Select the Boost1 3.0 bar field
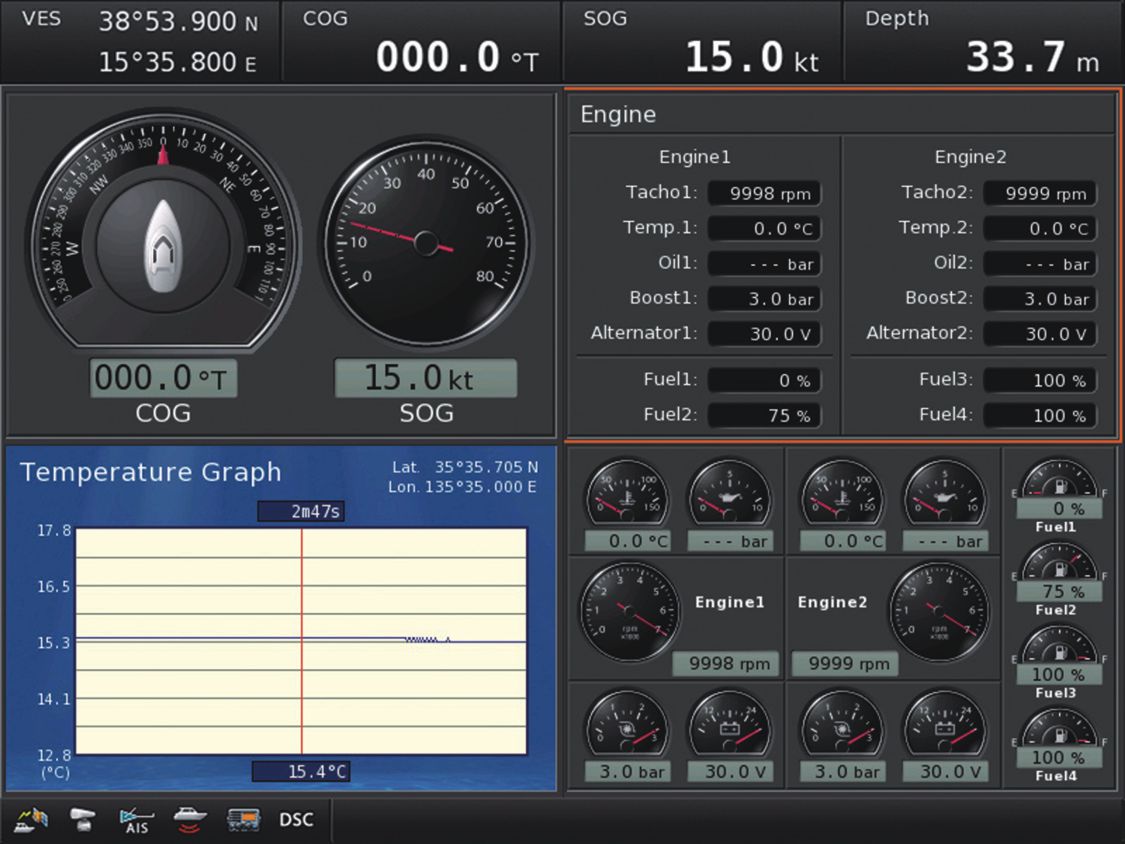 [x=764, y=299]
